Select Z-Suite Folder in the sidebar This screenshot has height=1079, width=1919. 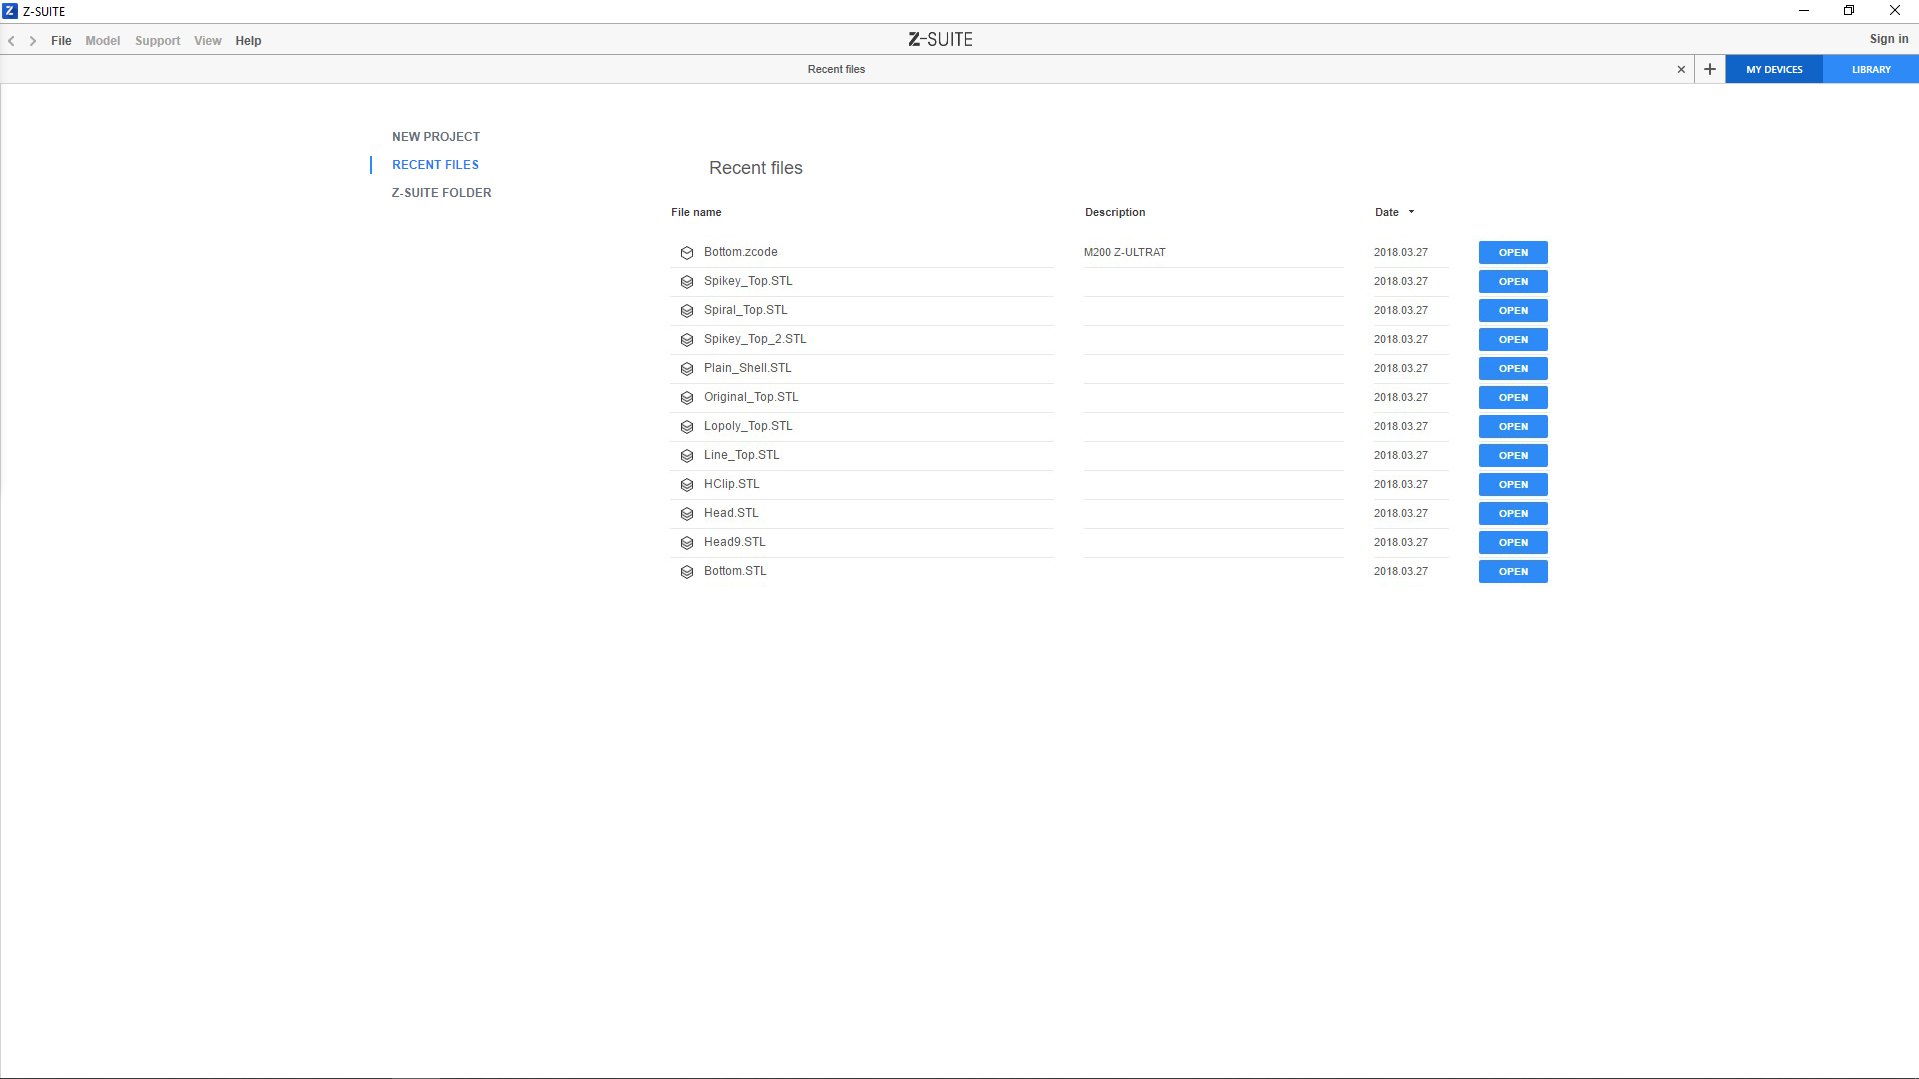pyautogui.click(x=441, y=193)
